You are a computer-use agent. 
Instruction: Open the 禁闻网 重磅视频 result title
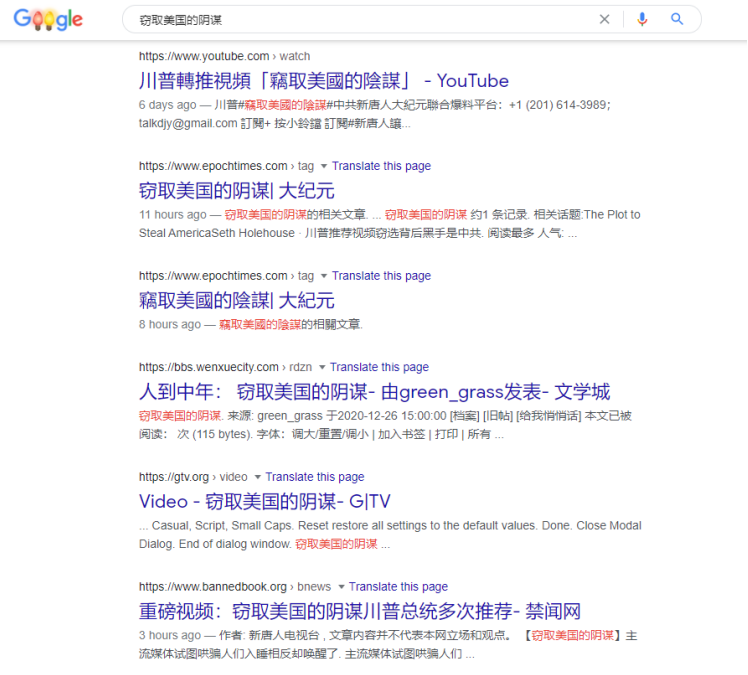tap(360, 612)
